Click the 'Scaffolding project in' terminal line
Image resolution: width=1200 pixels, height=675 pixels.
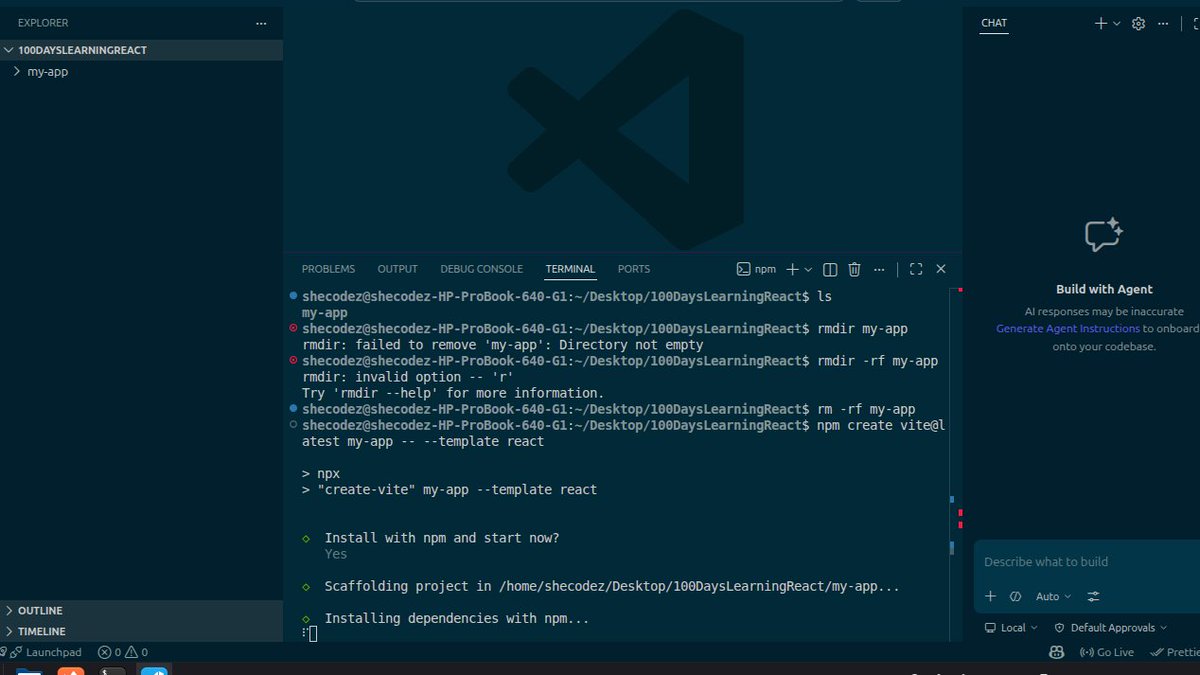coord(612,586)
